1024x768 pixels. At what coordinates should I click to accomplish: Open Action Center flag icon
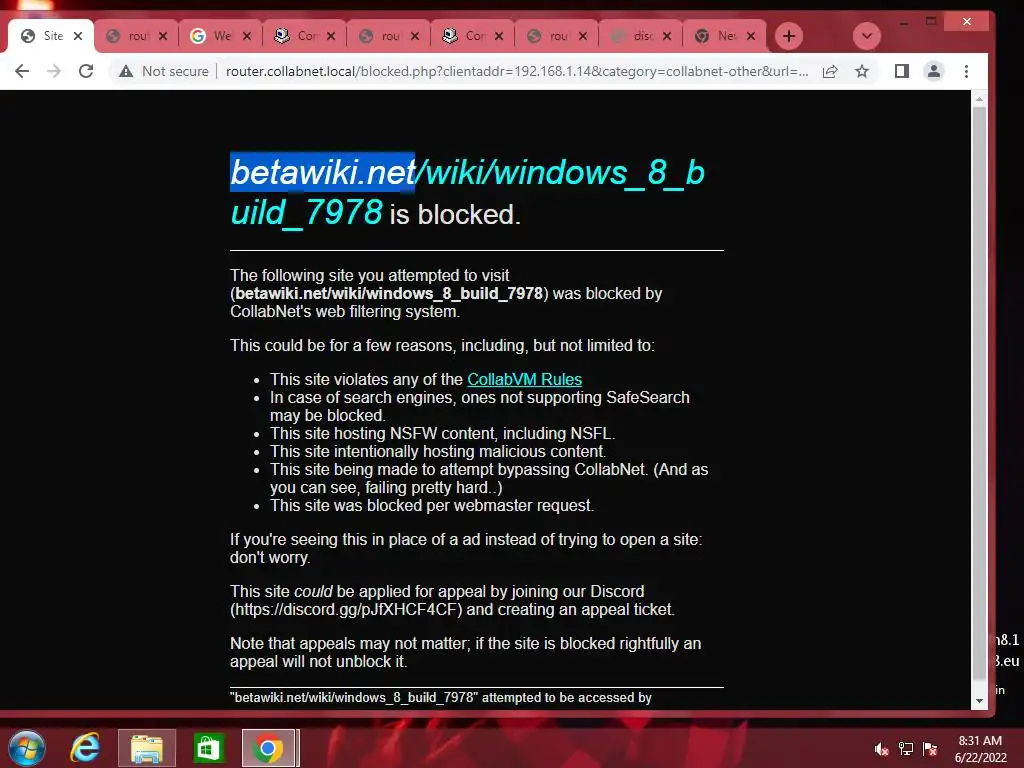pyautogui.click(x=930, y=749)
